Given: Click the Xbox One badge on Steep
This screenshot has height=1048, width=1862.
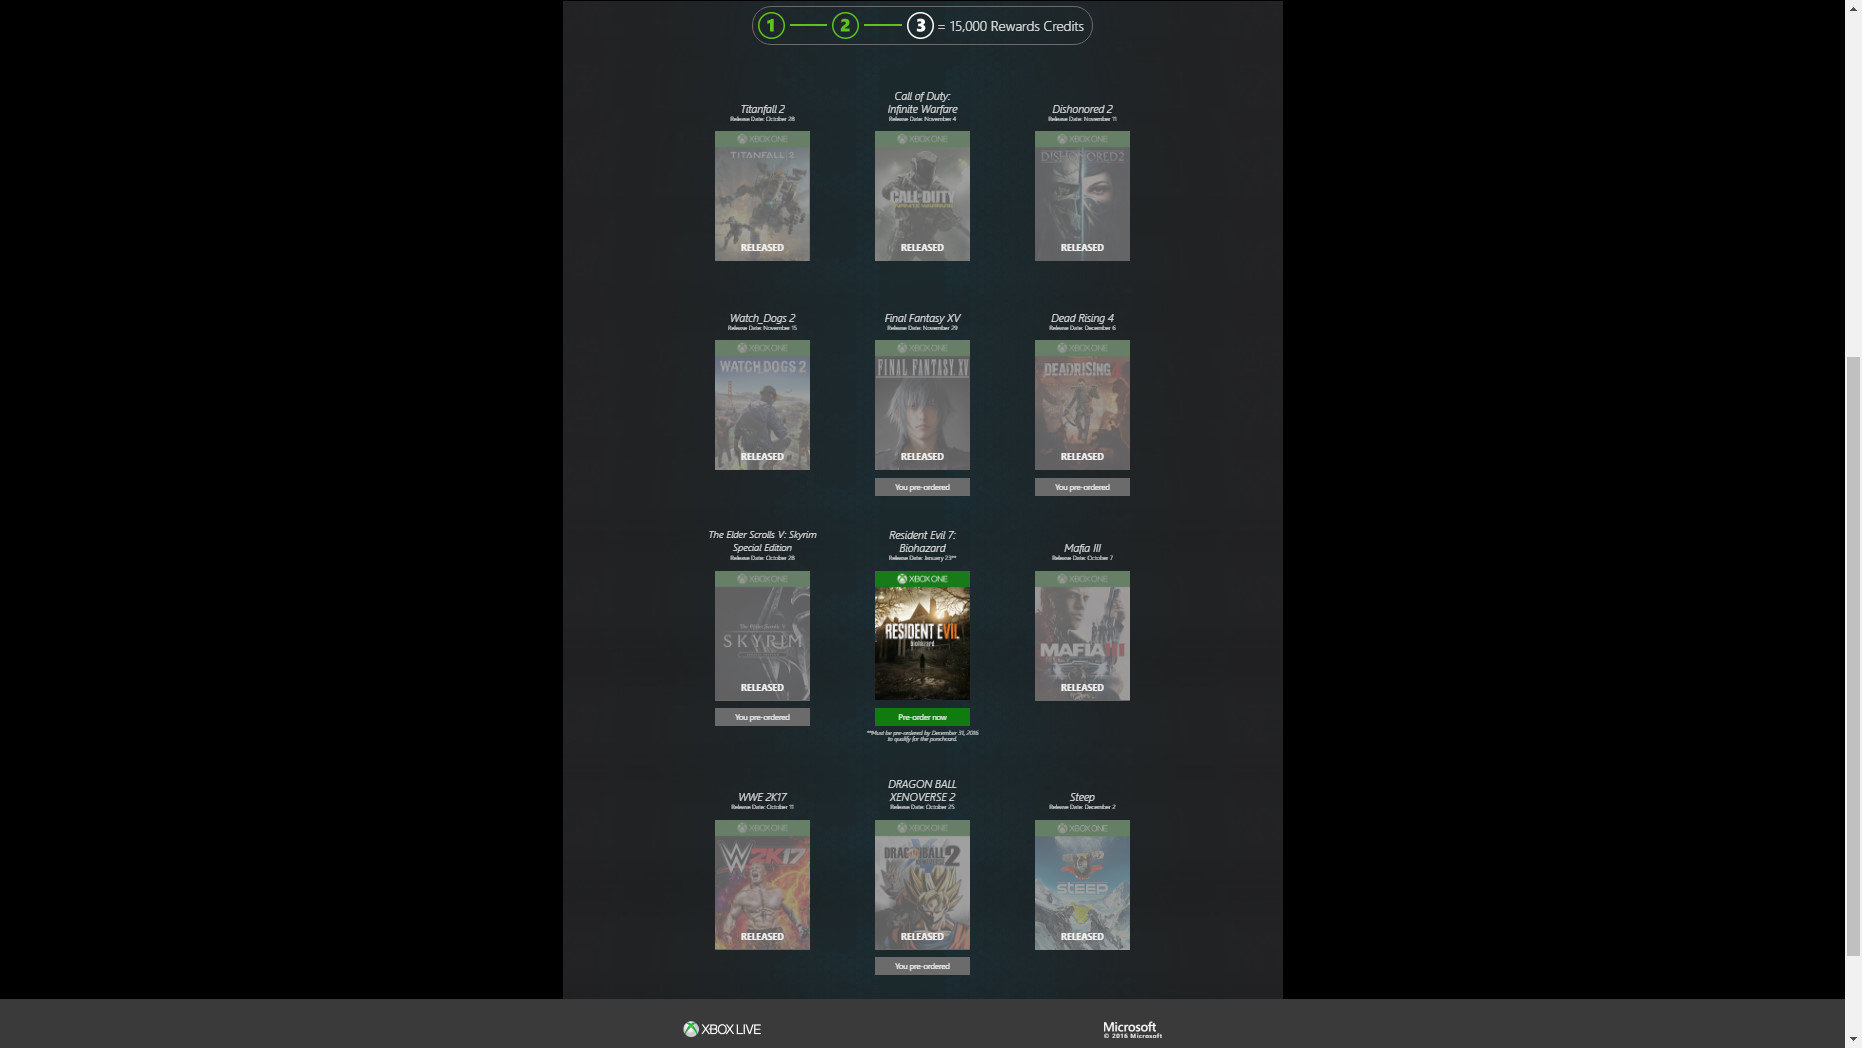Looking at the screenshot, I should tap(1081, 827).
